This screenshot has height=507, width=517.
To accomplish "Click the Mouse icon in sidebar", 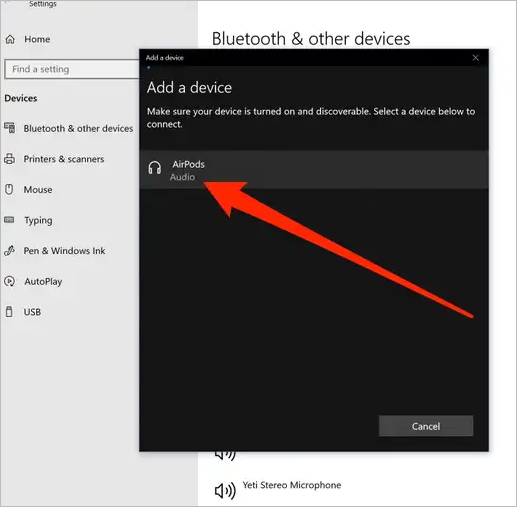I will 9,189.
